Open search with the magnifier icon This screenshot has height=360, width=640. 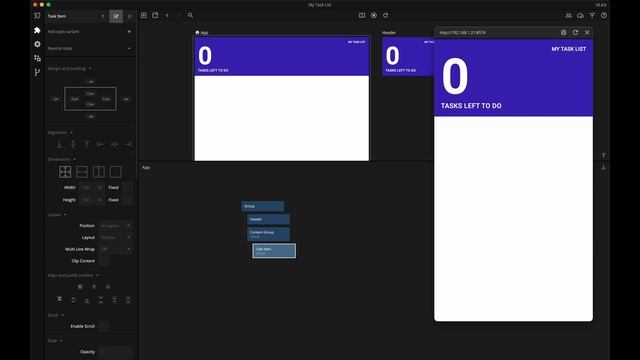(x=190, y=15)
